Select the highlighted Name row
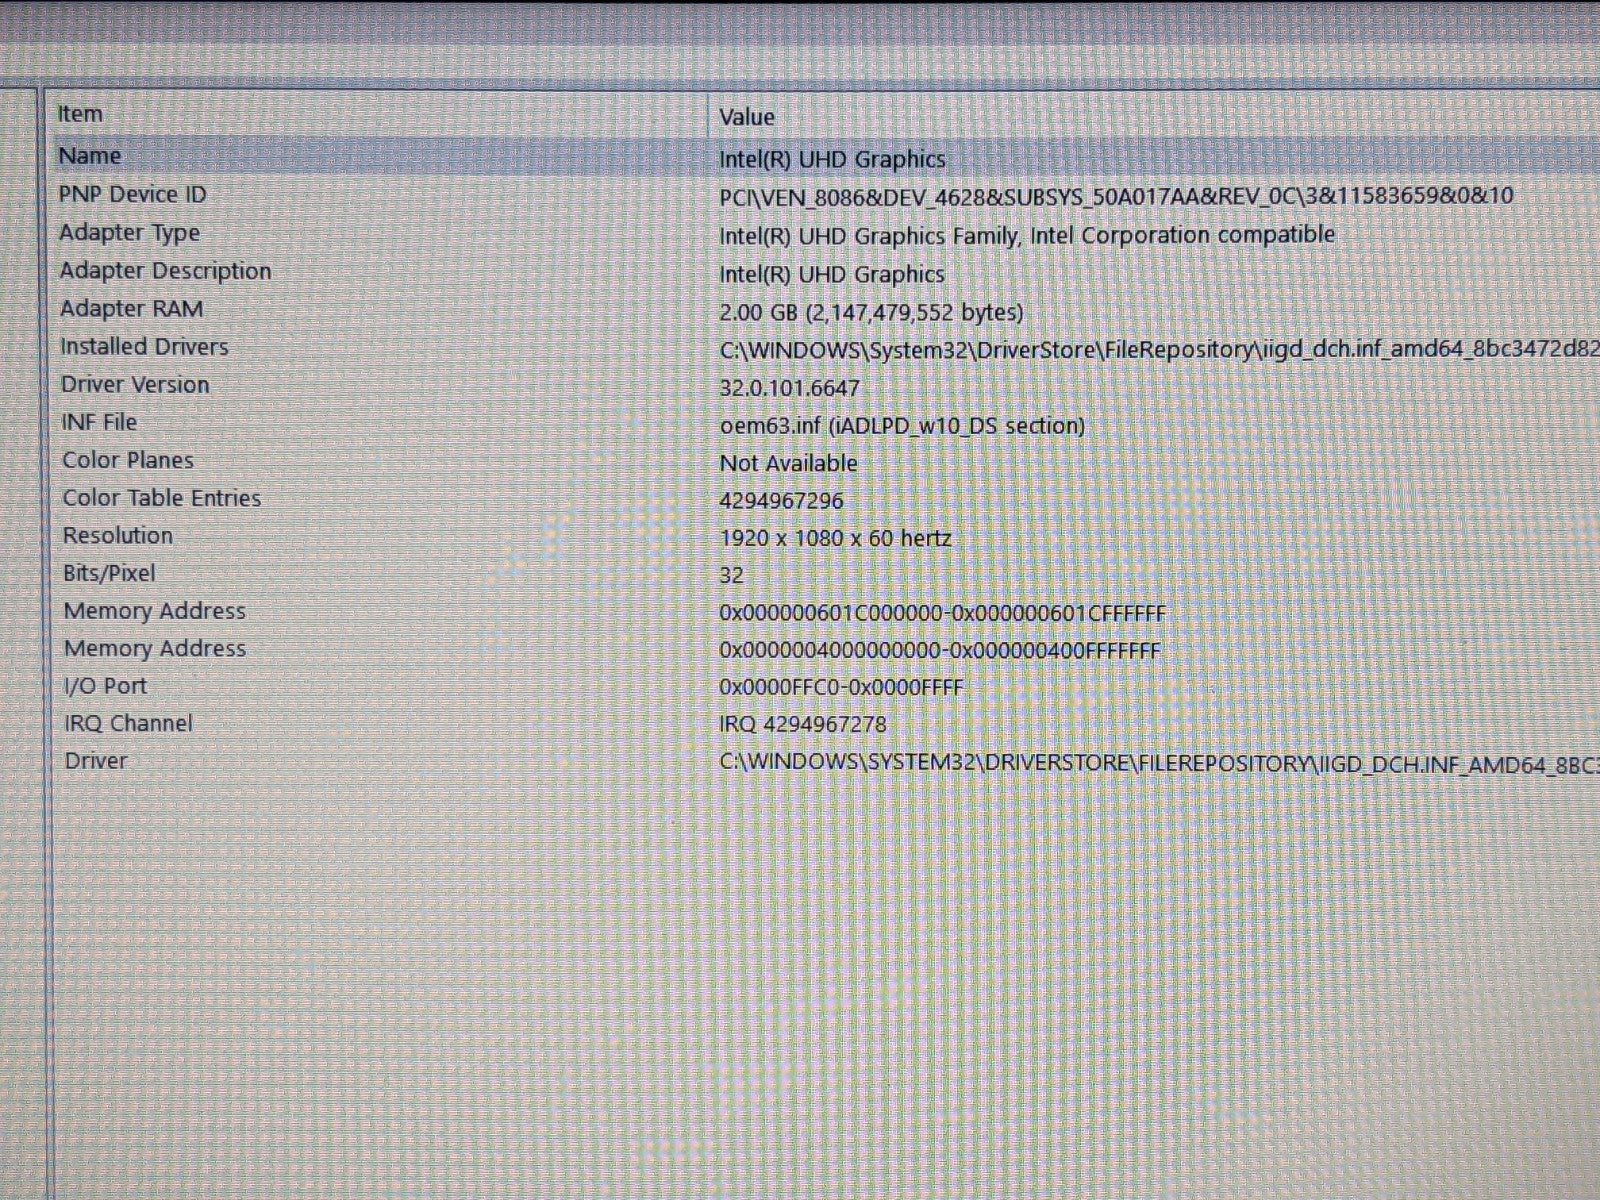 coord(90,156)
